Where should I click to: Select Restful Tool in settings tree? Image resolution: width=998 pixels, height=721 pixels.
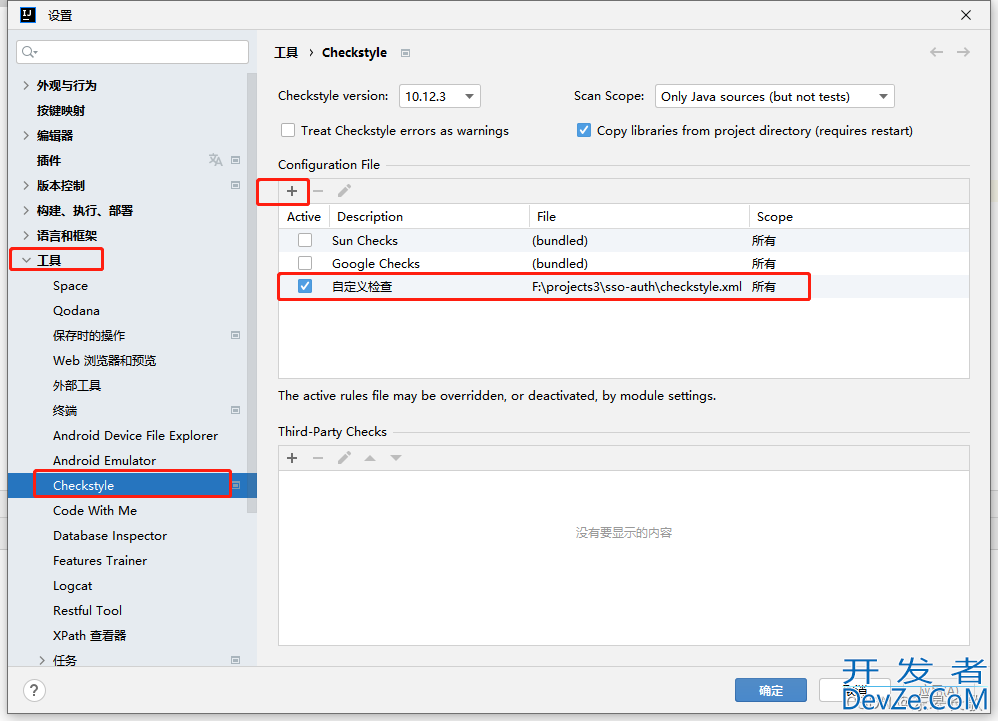(88, 611)
